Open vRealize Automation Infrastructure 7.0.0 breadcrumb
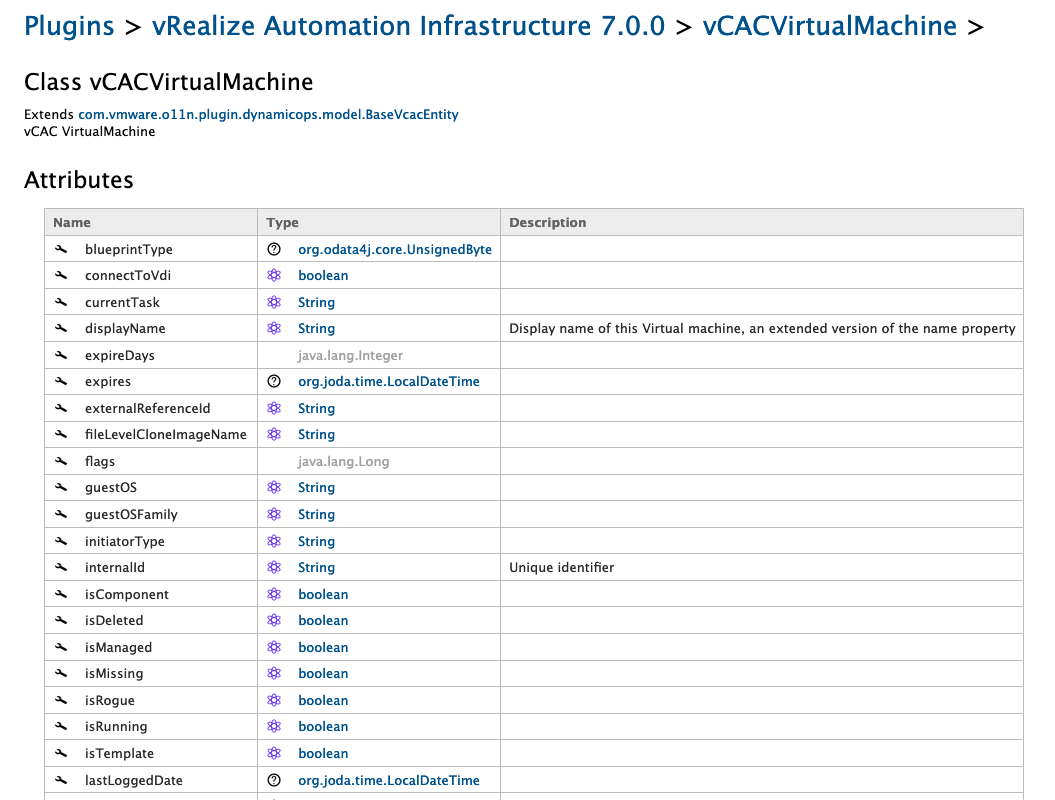The height and width of the screenshot is (800, 1055). click(x=408, y=26)
